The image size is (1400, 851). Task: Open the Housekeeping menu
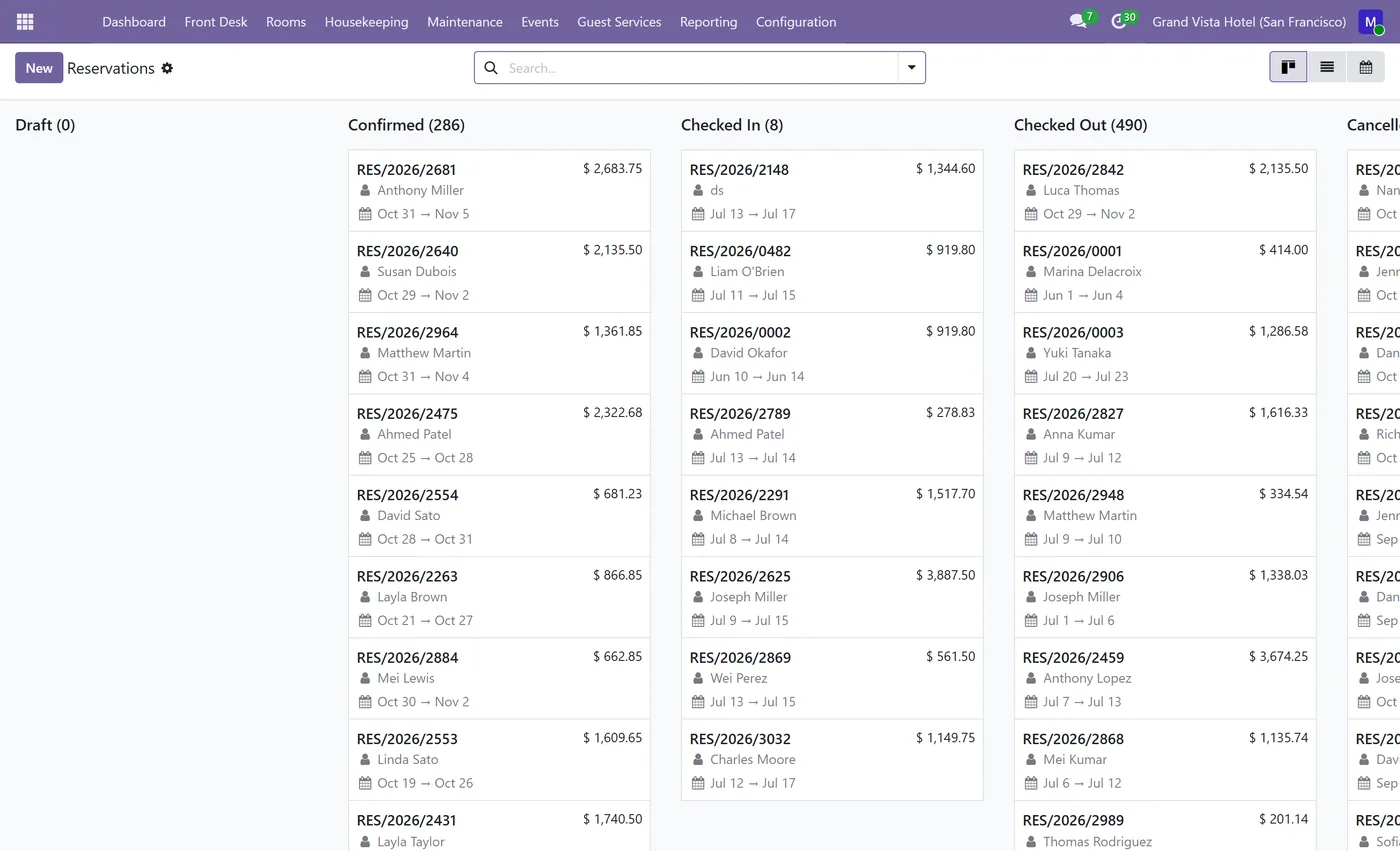tap(366, 21)
